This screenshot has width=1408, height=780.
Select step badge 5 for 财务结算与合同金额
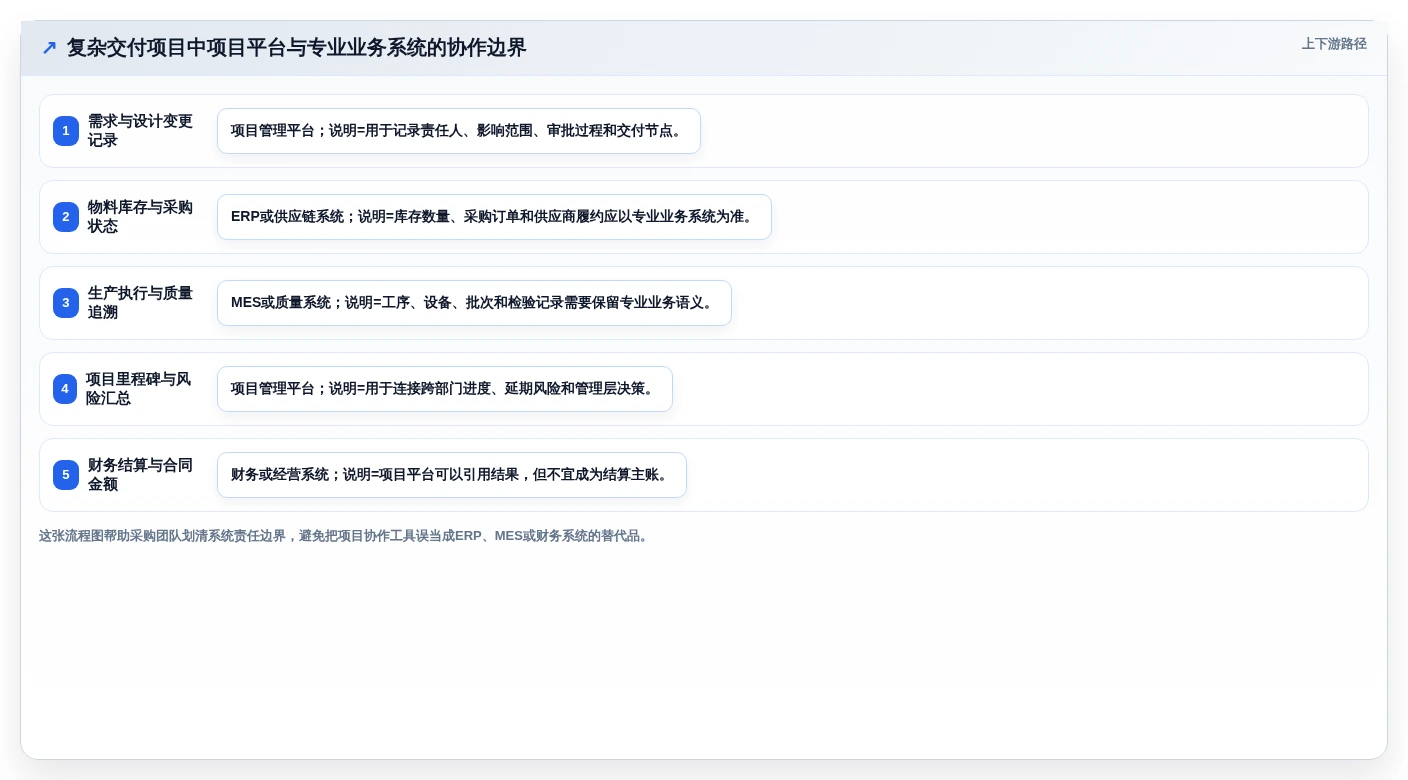coord(66,475)
